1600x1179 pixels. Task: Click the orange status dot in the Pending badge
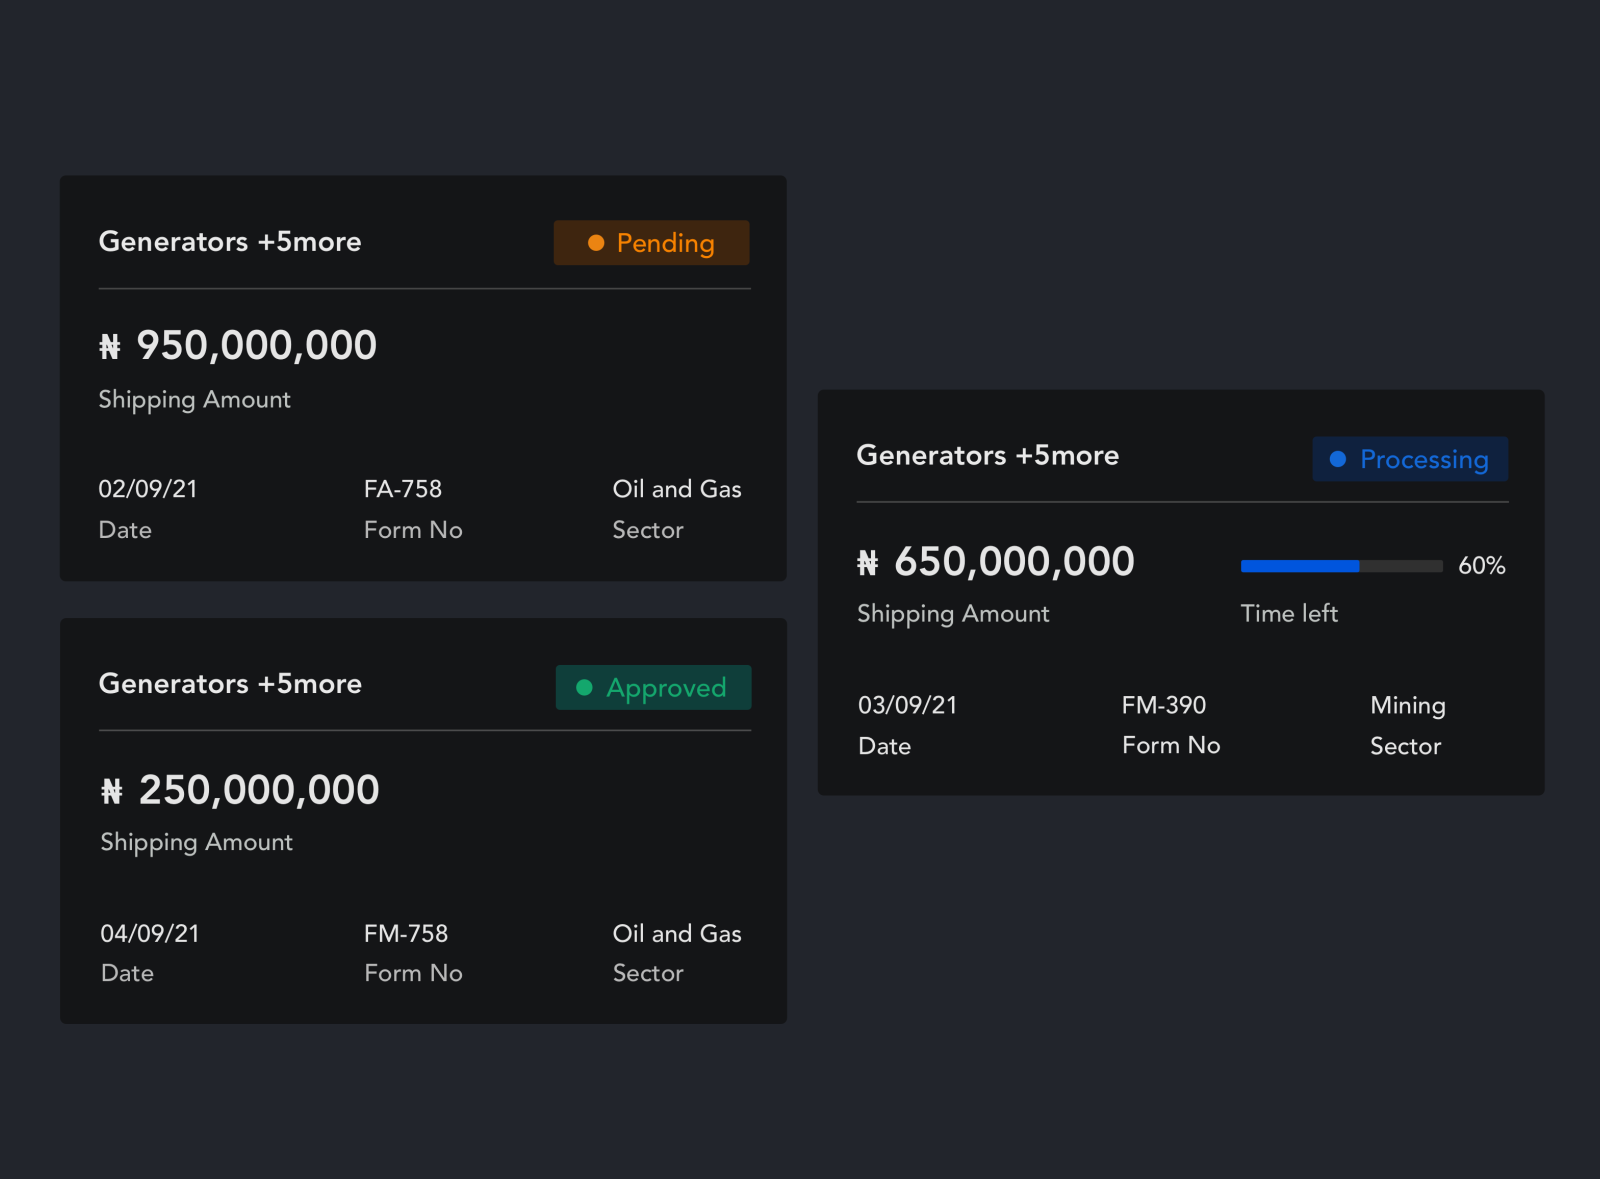pos(596,242)
